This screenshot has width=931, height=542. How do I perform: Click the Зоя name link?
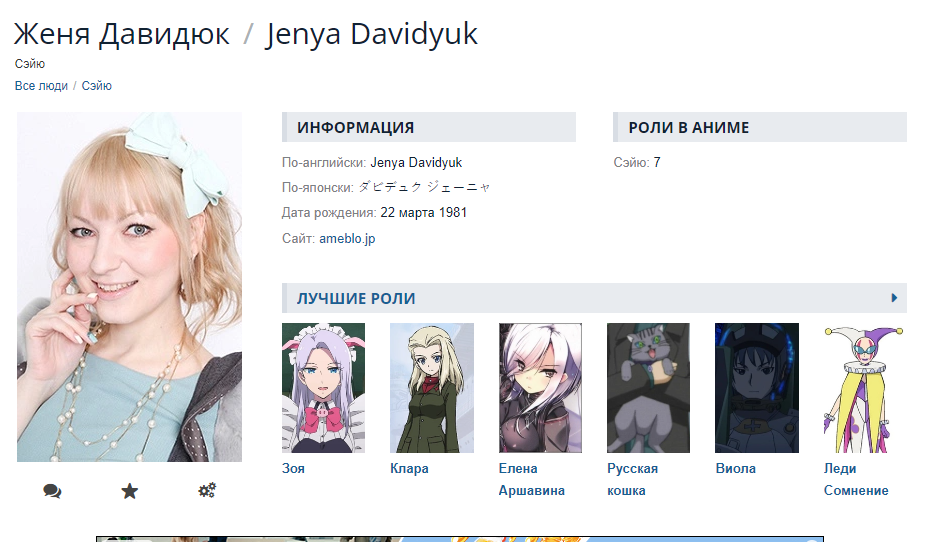coord(294,468)
